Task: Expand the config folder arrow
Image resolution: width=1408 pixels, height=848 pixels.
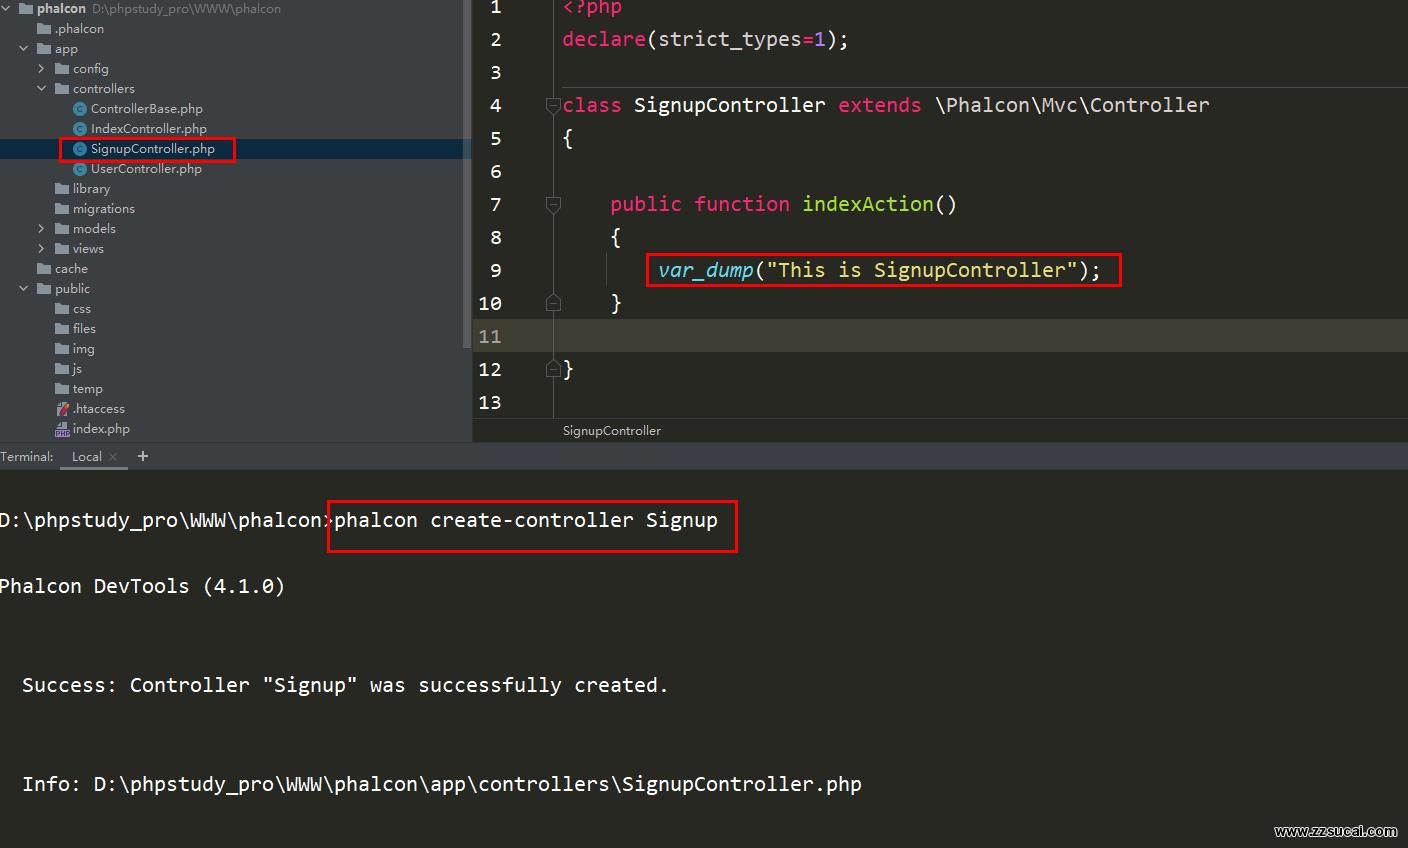Action: 42,68
